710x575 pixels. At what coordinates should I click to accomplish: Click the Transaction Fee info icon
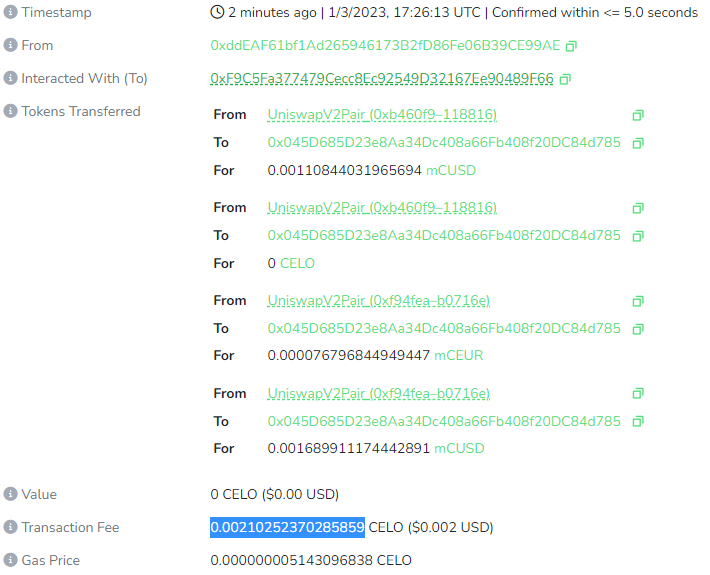pos(10,527)
